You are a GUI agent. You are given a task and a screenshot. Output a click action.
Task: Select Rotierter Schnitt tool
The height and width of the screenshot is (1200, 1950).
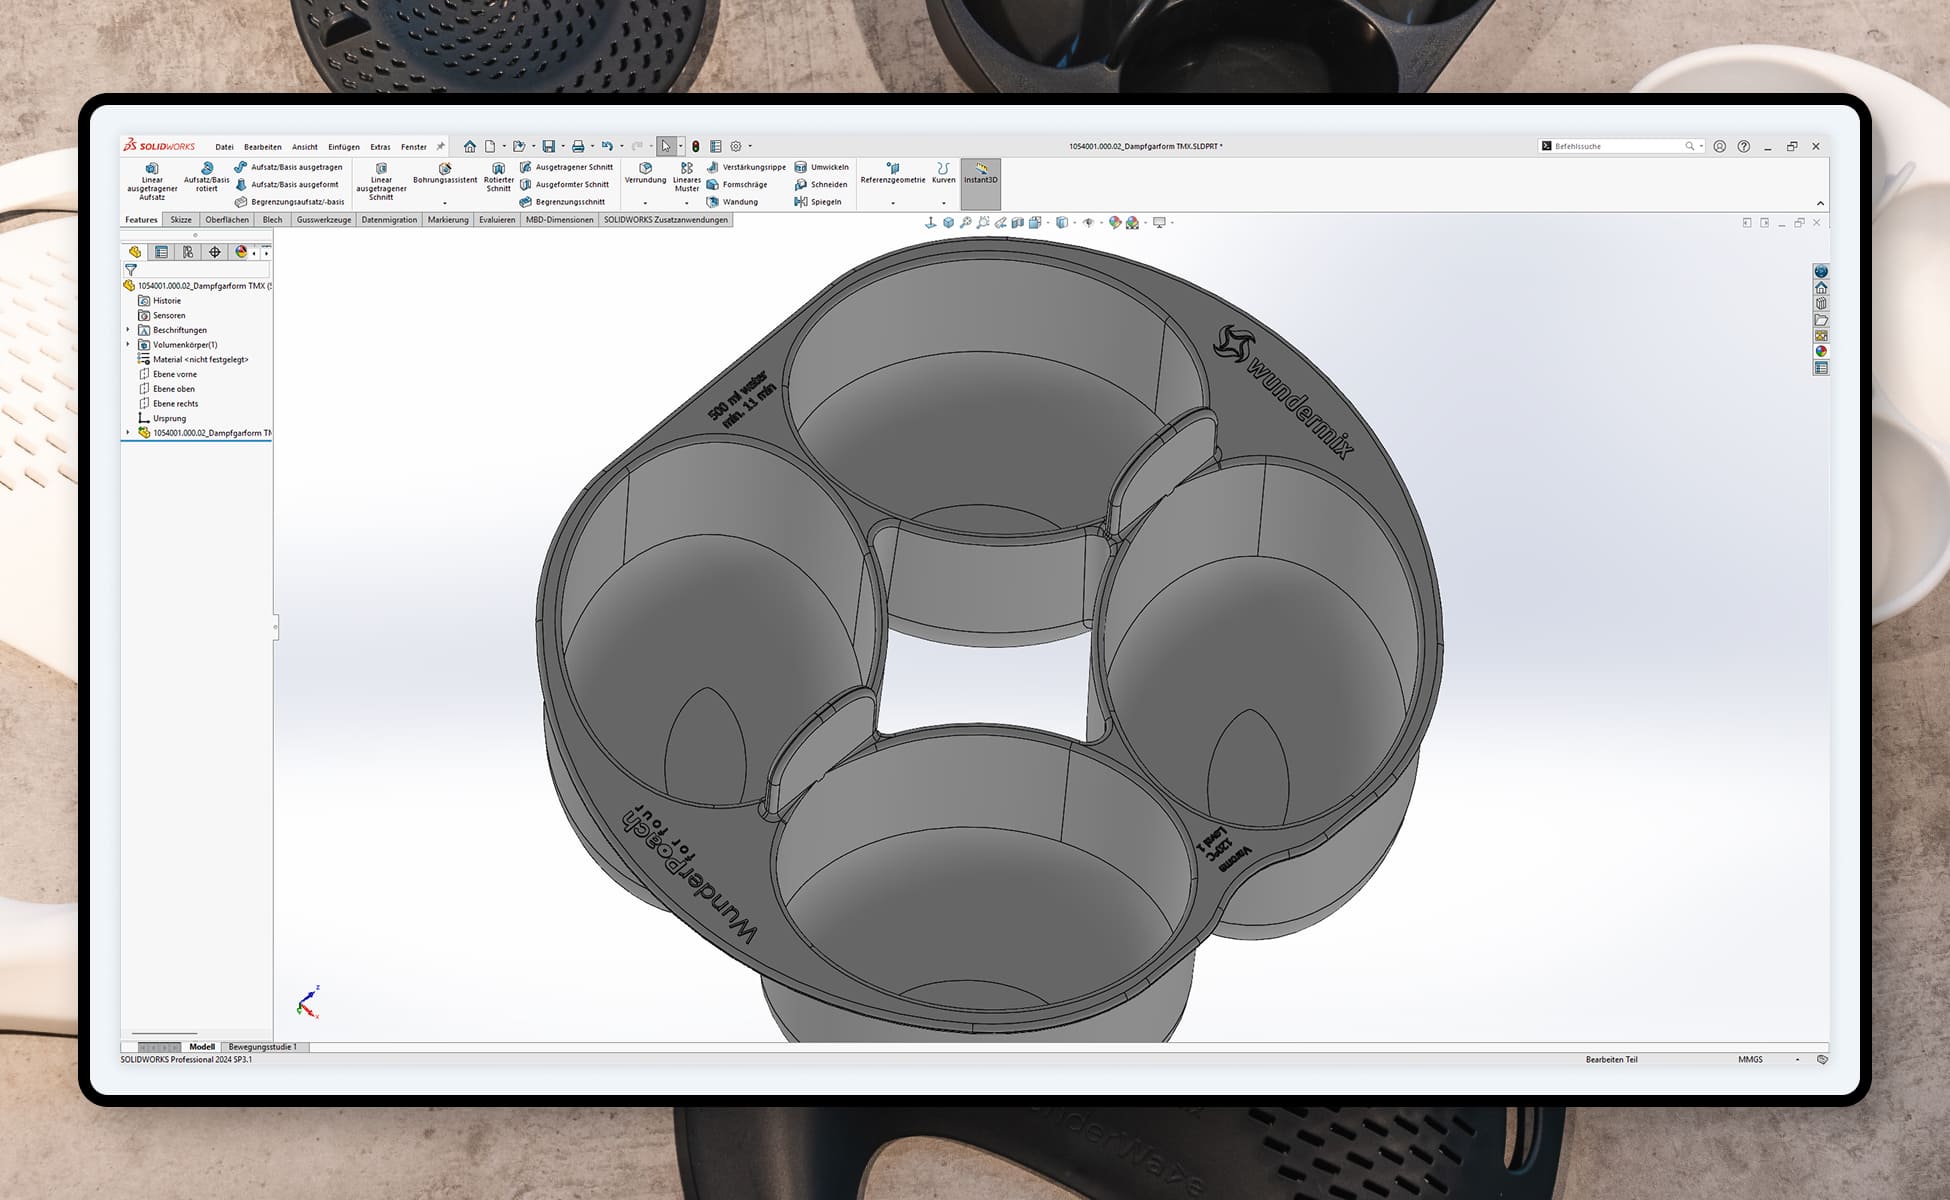tap(498, 177)
